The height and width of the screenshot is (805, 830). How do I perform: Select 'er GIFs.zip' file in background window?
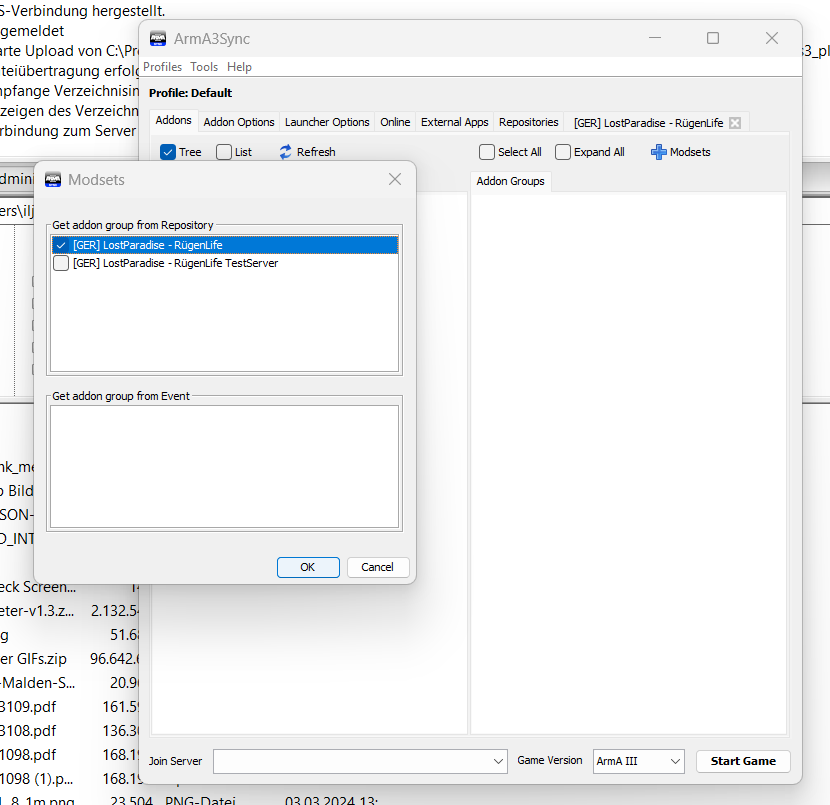pos(34,659)
